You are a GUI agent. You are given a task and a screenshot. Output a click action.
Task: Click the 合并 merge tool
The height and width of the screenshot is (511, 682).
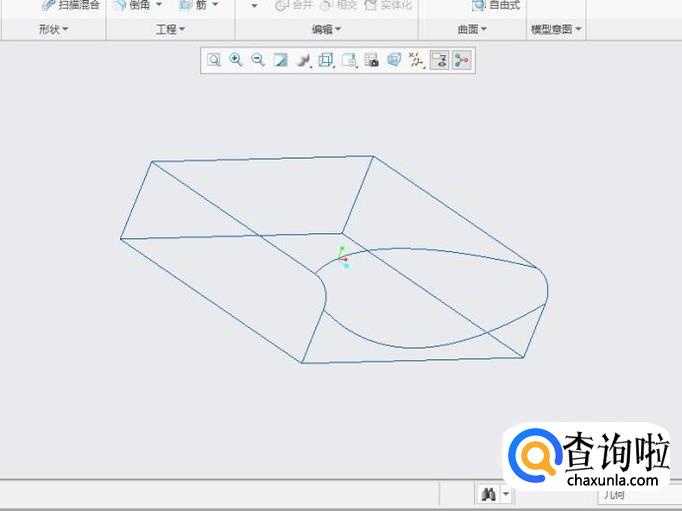[294, 5]
